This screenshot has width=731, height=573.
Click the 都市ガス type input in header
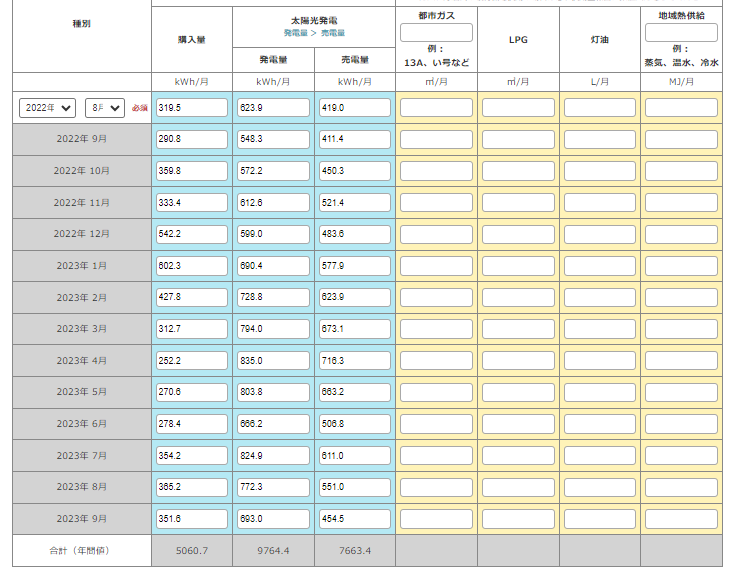(x=436, y=33)
